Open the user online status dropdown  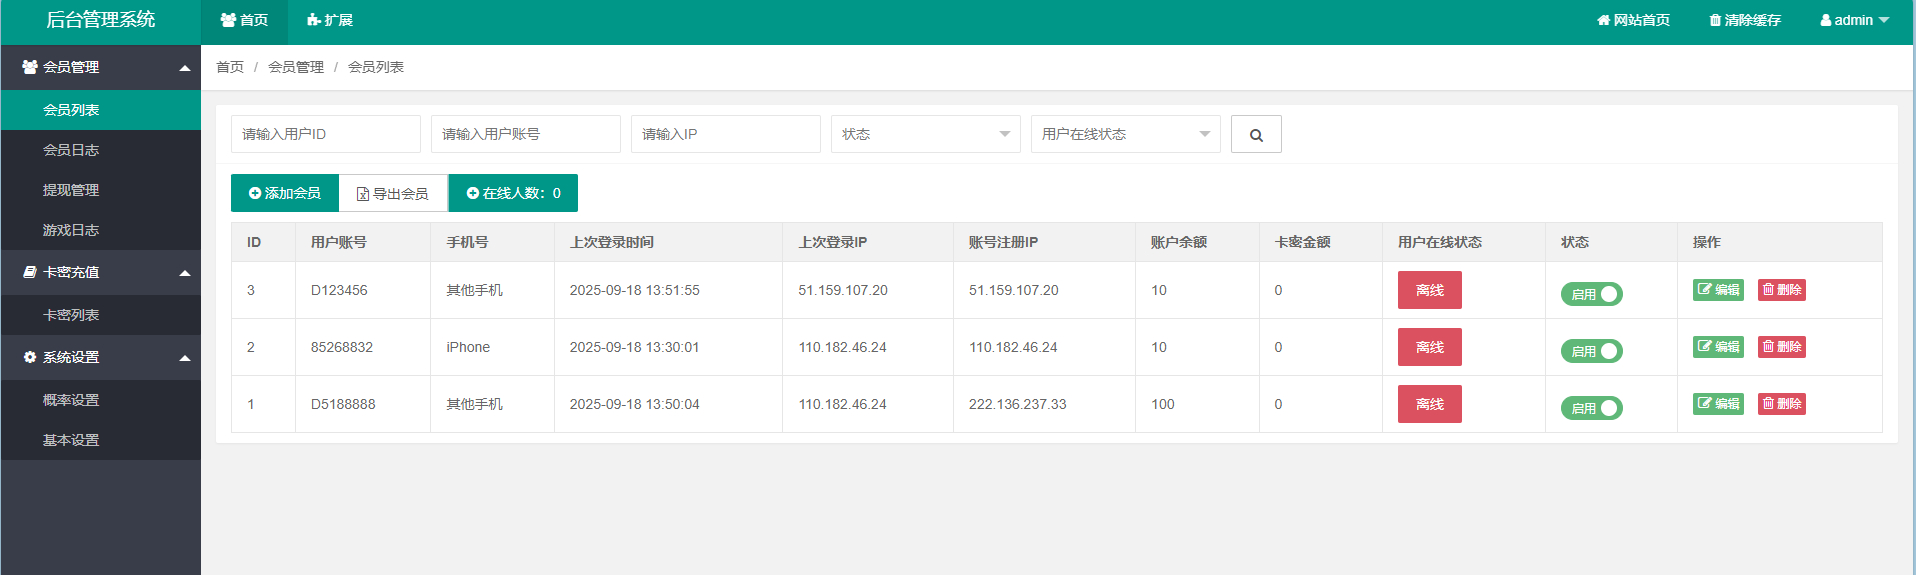point(1125,134)
